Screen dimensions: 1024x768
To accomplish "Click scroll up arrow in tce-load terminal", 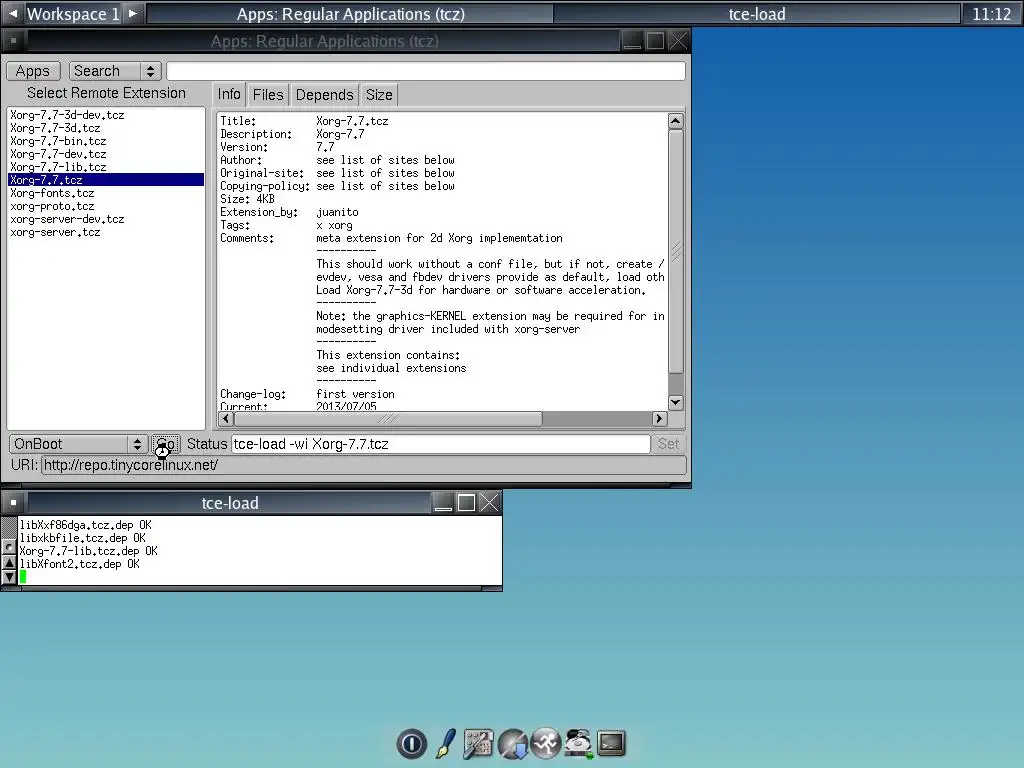I will (9, 562).
